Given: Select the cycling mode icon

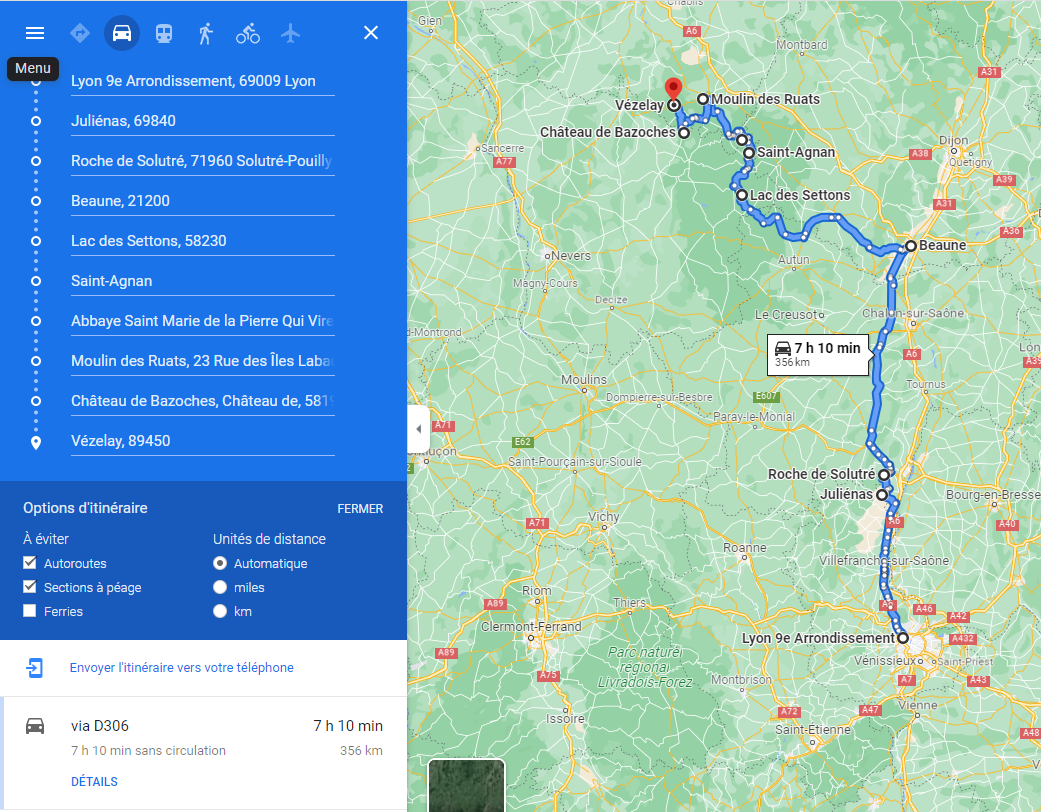Looking at the screenshot, I should pos(248,33).
